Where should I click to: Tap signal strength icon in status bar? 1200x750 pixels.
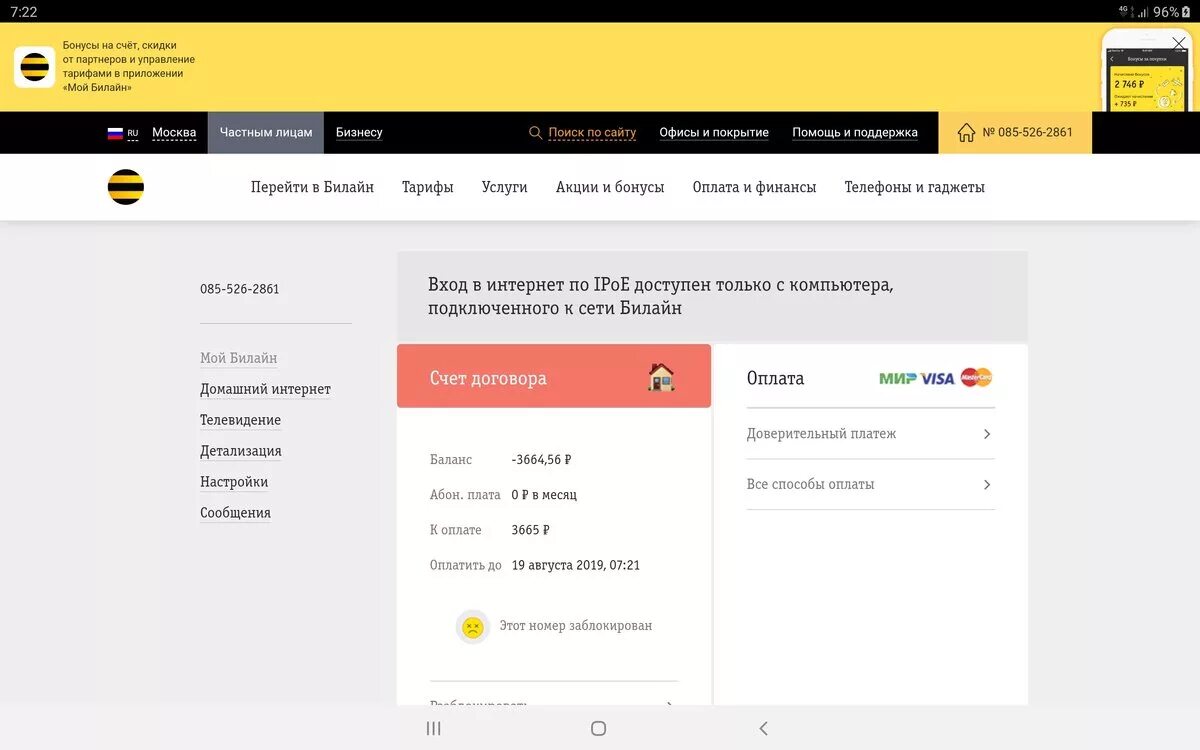1142,12
